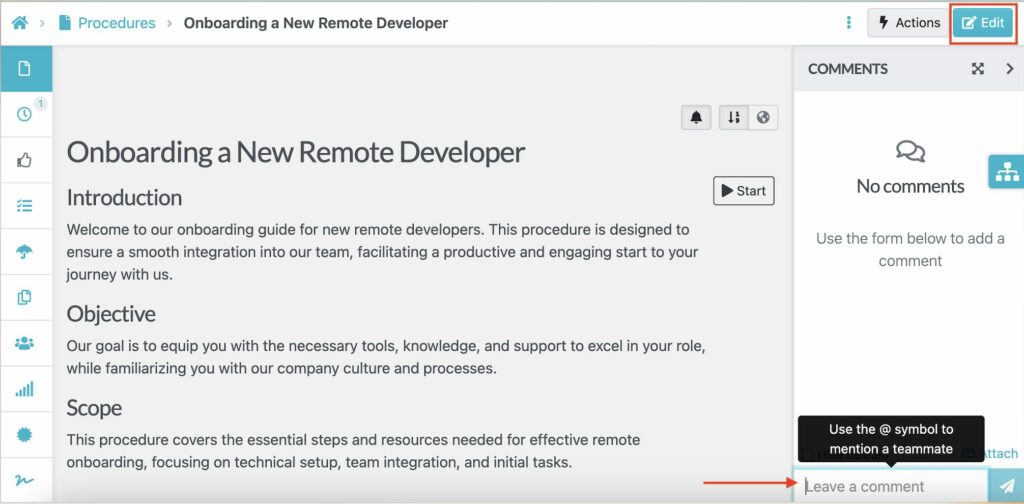Toggle the globe public visibility button
This screenshot has height=504, width=1024.
point(763,118)
